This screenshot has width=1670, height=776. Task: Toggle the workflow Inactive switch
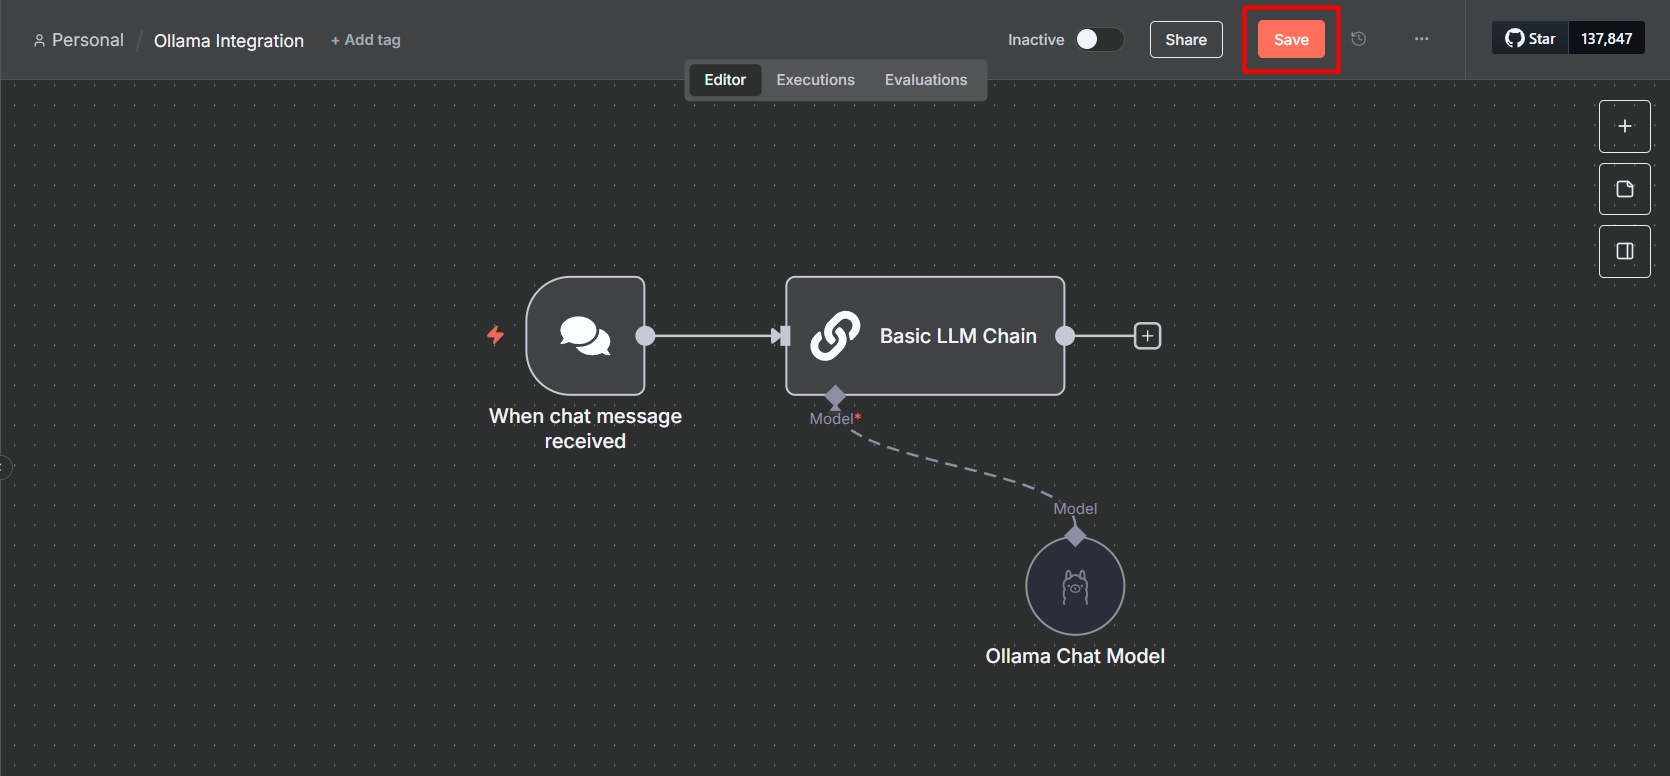click(x=1099, y=39)
